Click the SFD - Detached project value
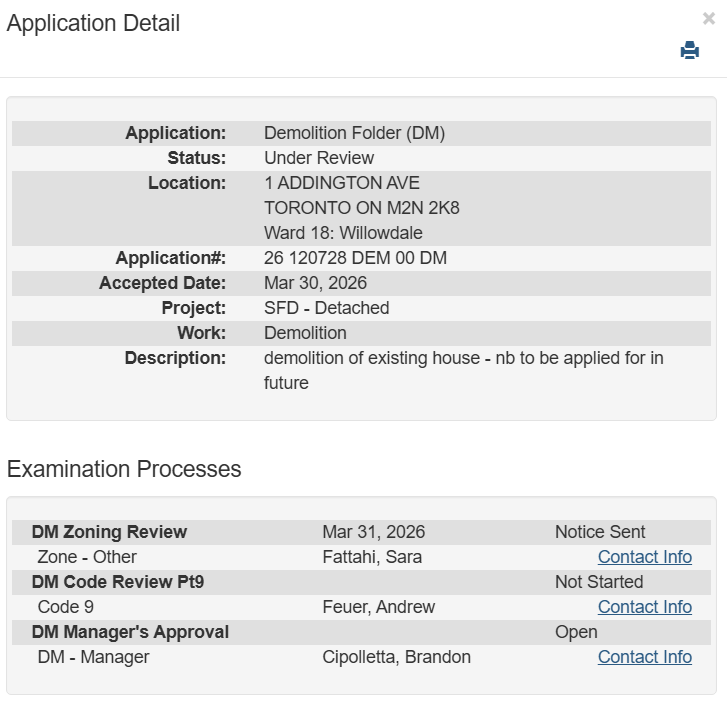Viewport: 727px width, 728px height. [326, 308]
